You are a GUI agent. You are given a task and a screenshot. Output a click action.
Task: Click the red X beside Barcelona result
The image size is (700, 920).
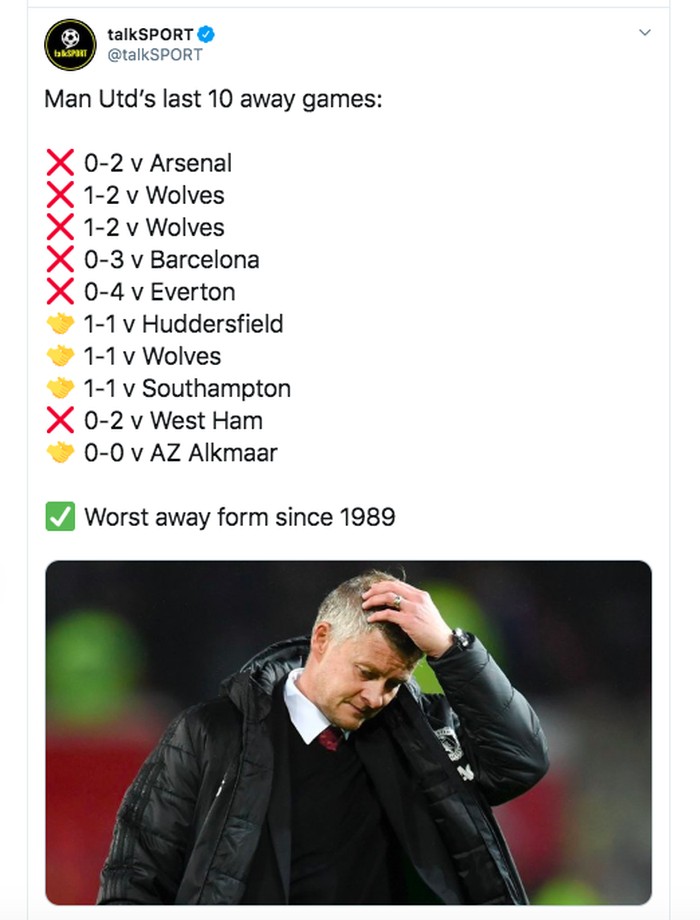click(60, 260)
